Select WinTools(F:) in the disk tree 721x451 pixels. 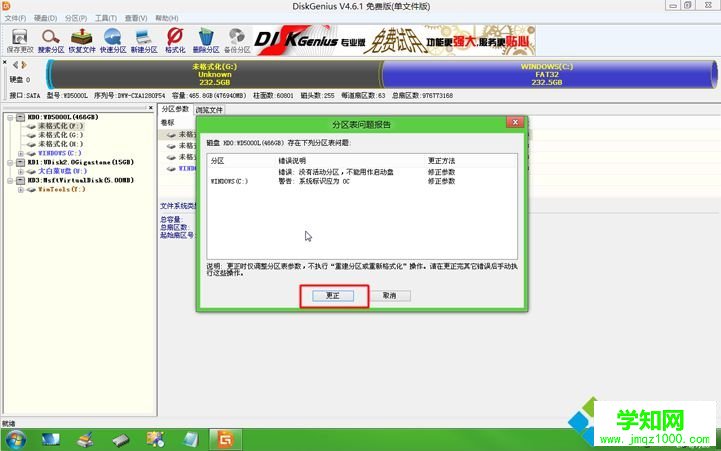[x=62, y=189]
